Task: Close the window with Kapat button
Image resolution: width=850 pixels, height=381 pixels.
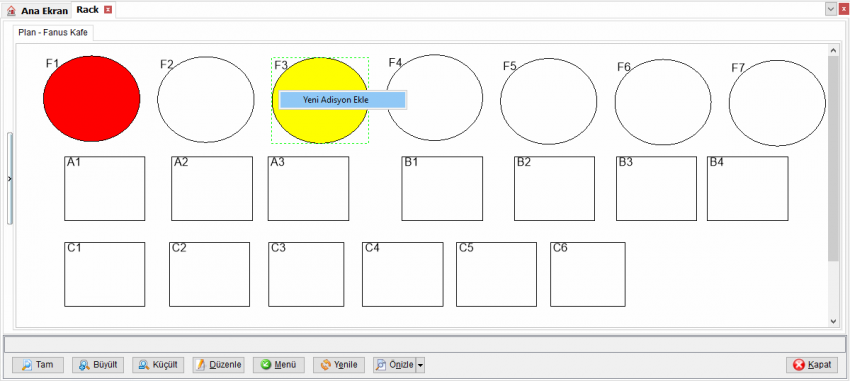Action: click(x=812, y=365)
